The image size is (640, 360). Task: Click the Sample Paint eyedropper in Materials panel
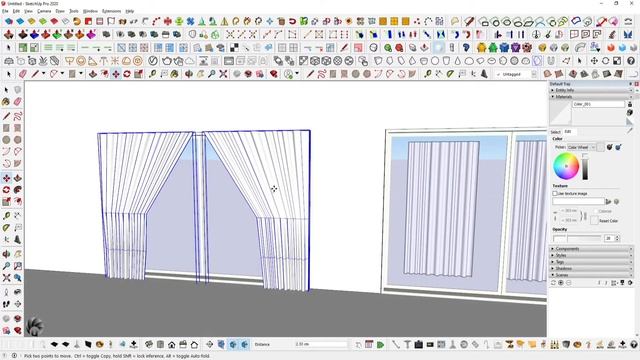click(x=630, y=130)
